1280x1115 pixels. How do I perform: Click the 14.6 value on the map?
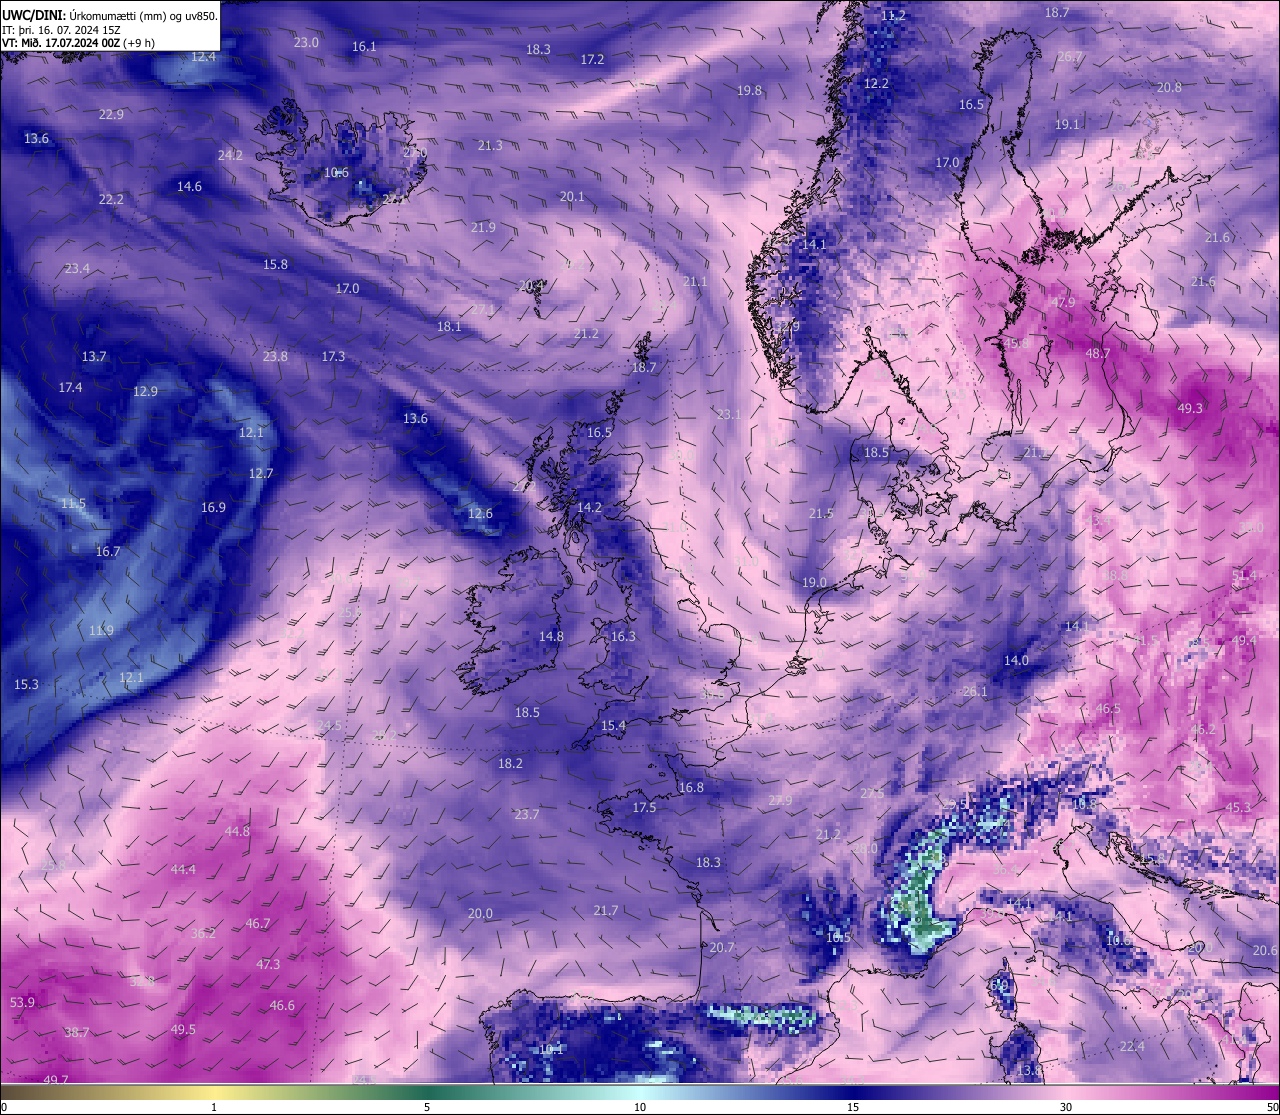pyautogui.click(x=189, y=186)
